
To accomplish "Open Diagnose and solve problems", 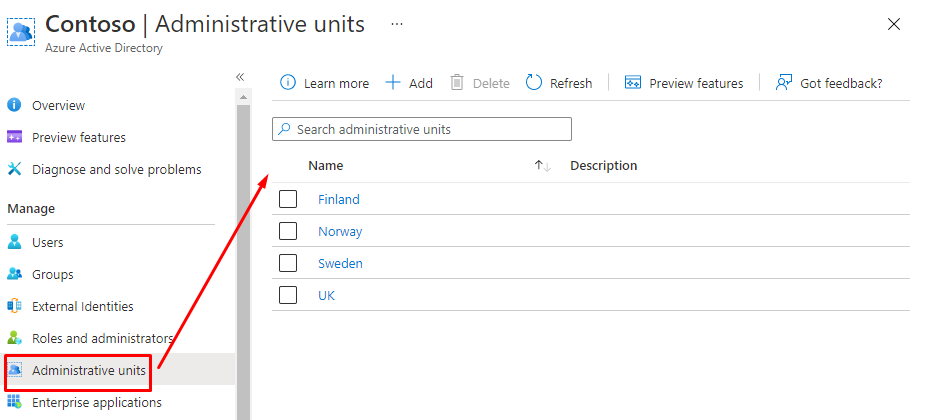I will (116, 169).
